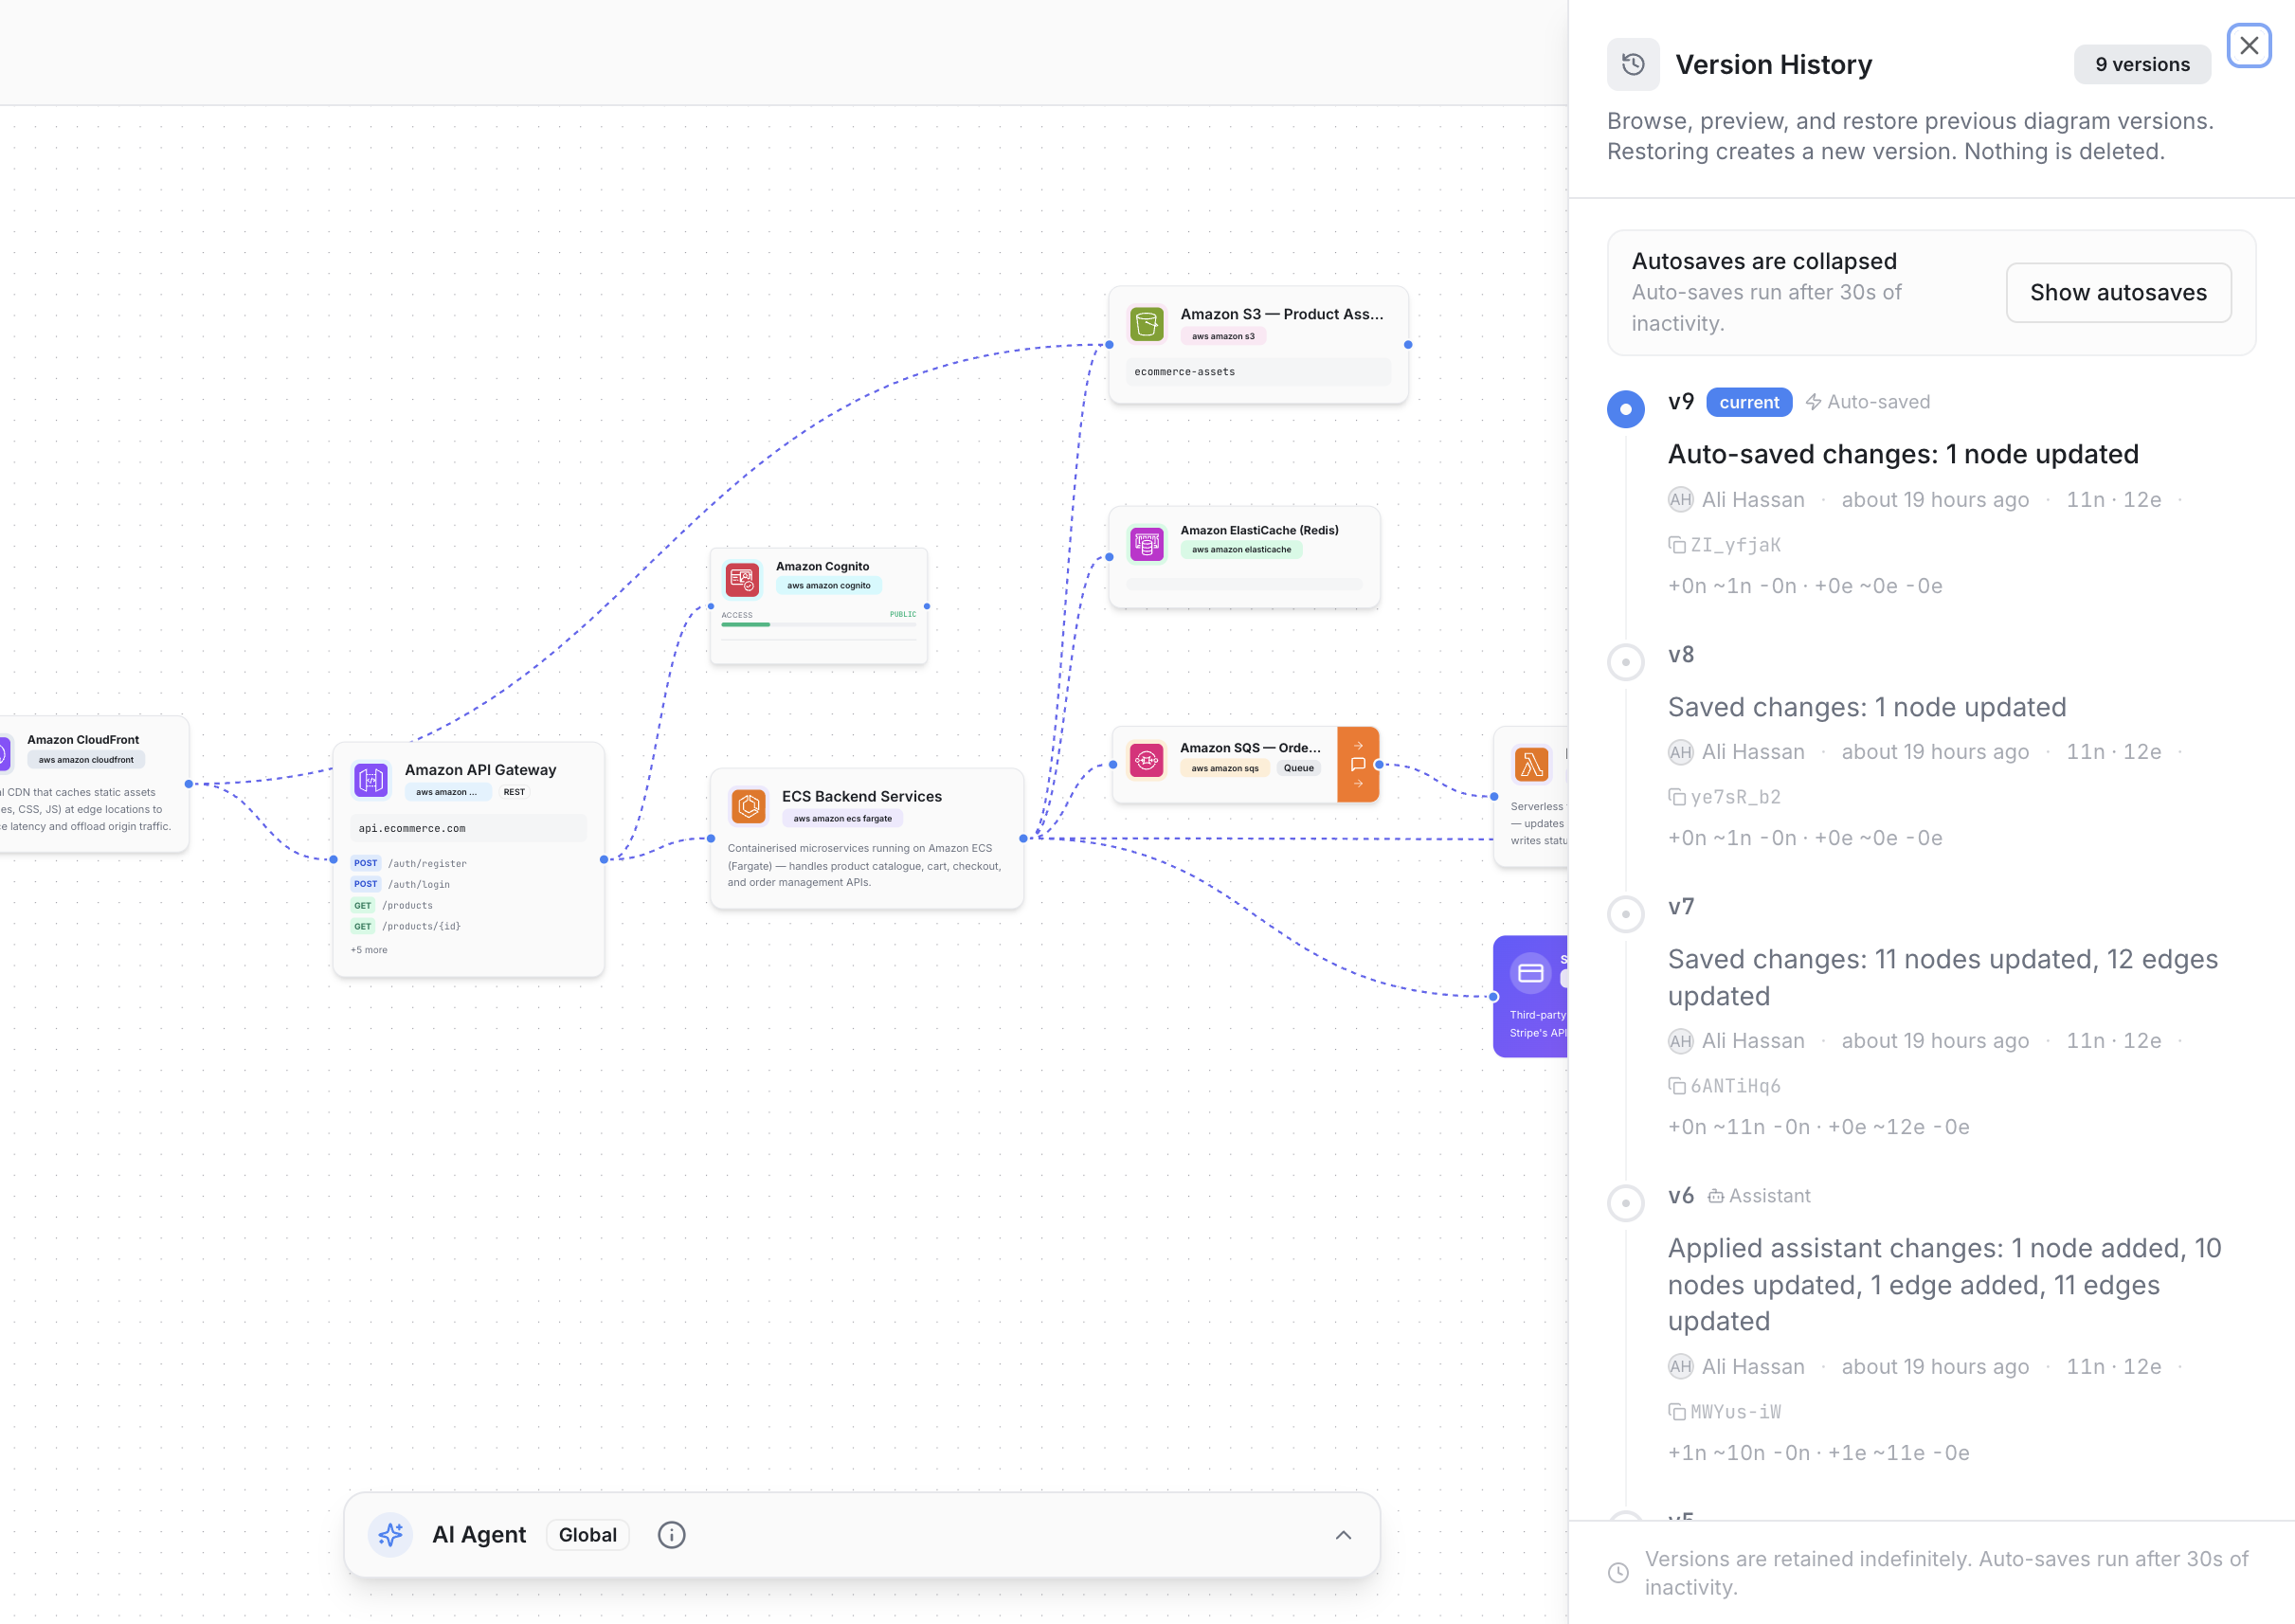The image size is (2295, 1624).
Task: Click the 'aws amazon elasticache' tag
Action: pos(1240,549)
